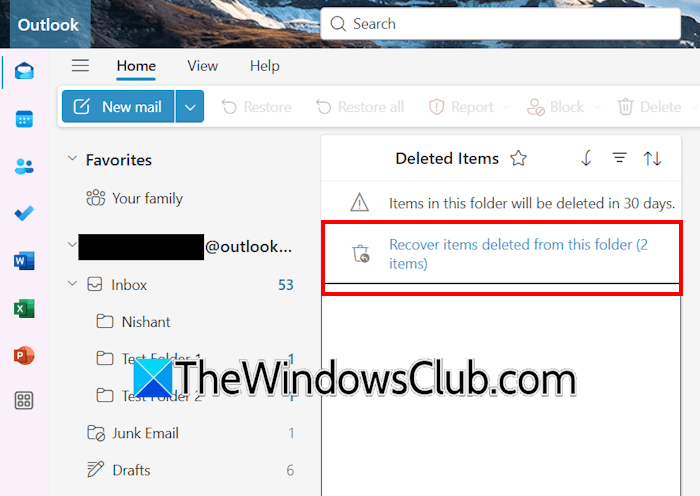The height and width of the screenshot is (496, 700).
Task: Launch Excel from the left app rail
Action: click(24, 308)
